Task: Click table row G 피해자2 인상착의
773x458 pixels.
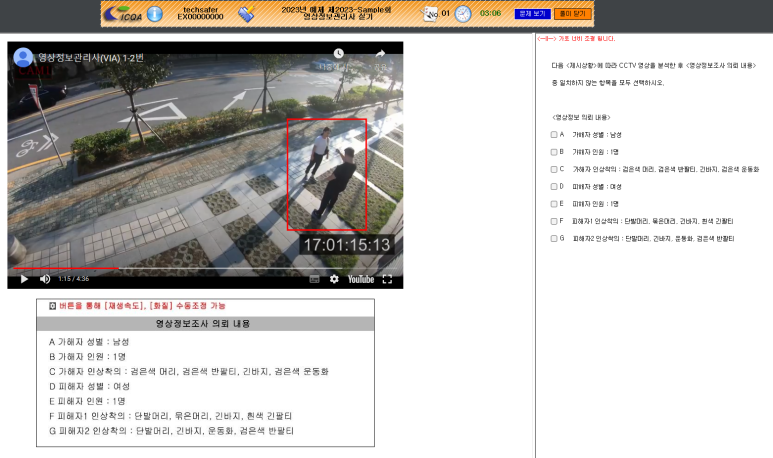Action: (171, 431)
